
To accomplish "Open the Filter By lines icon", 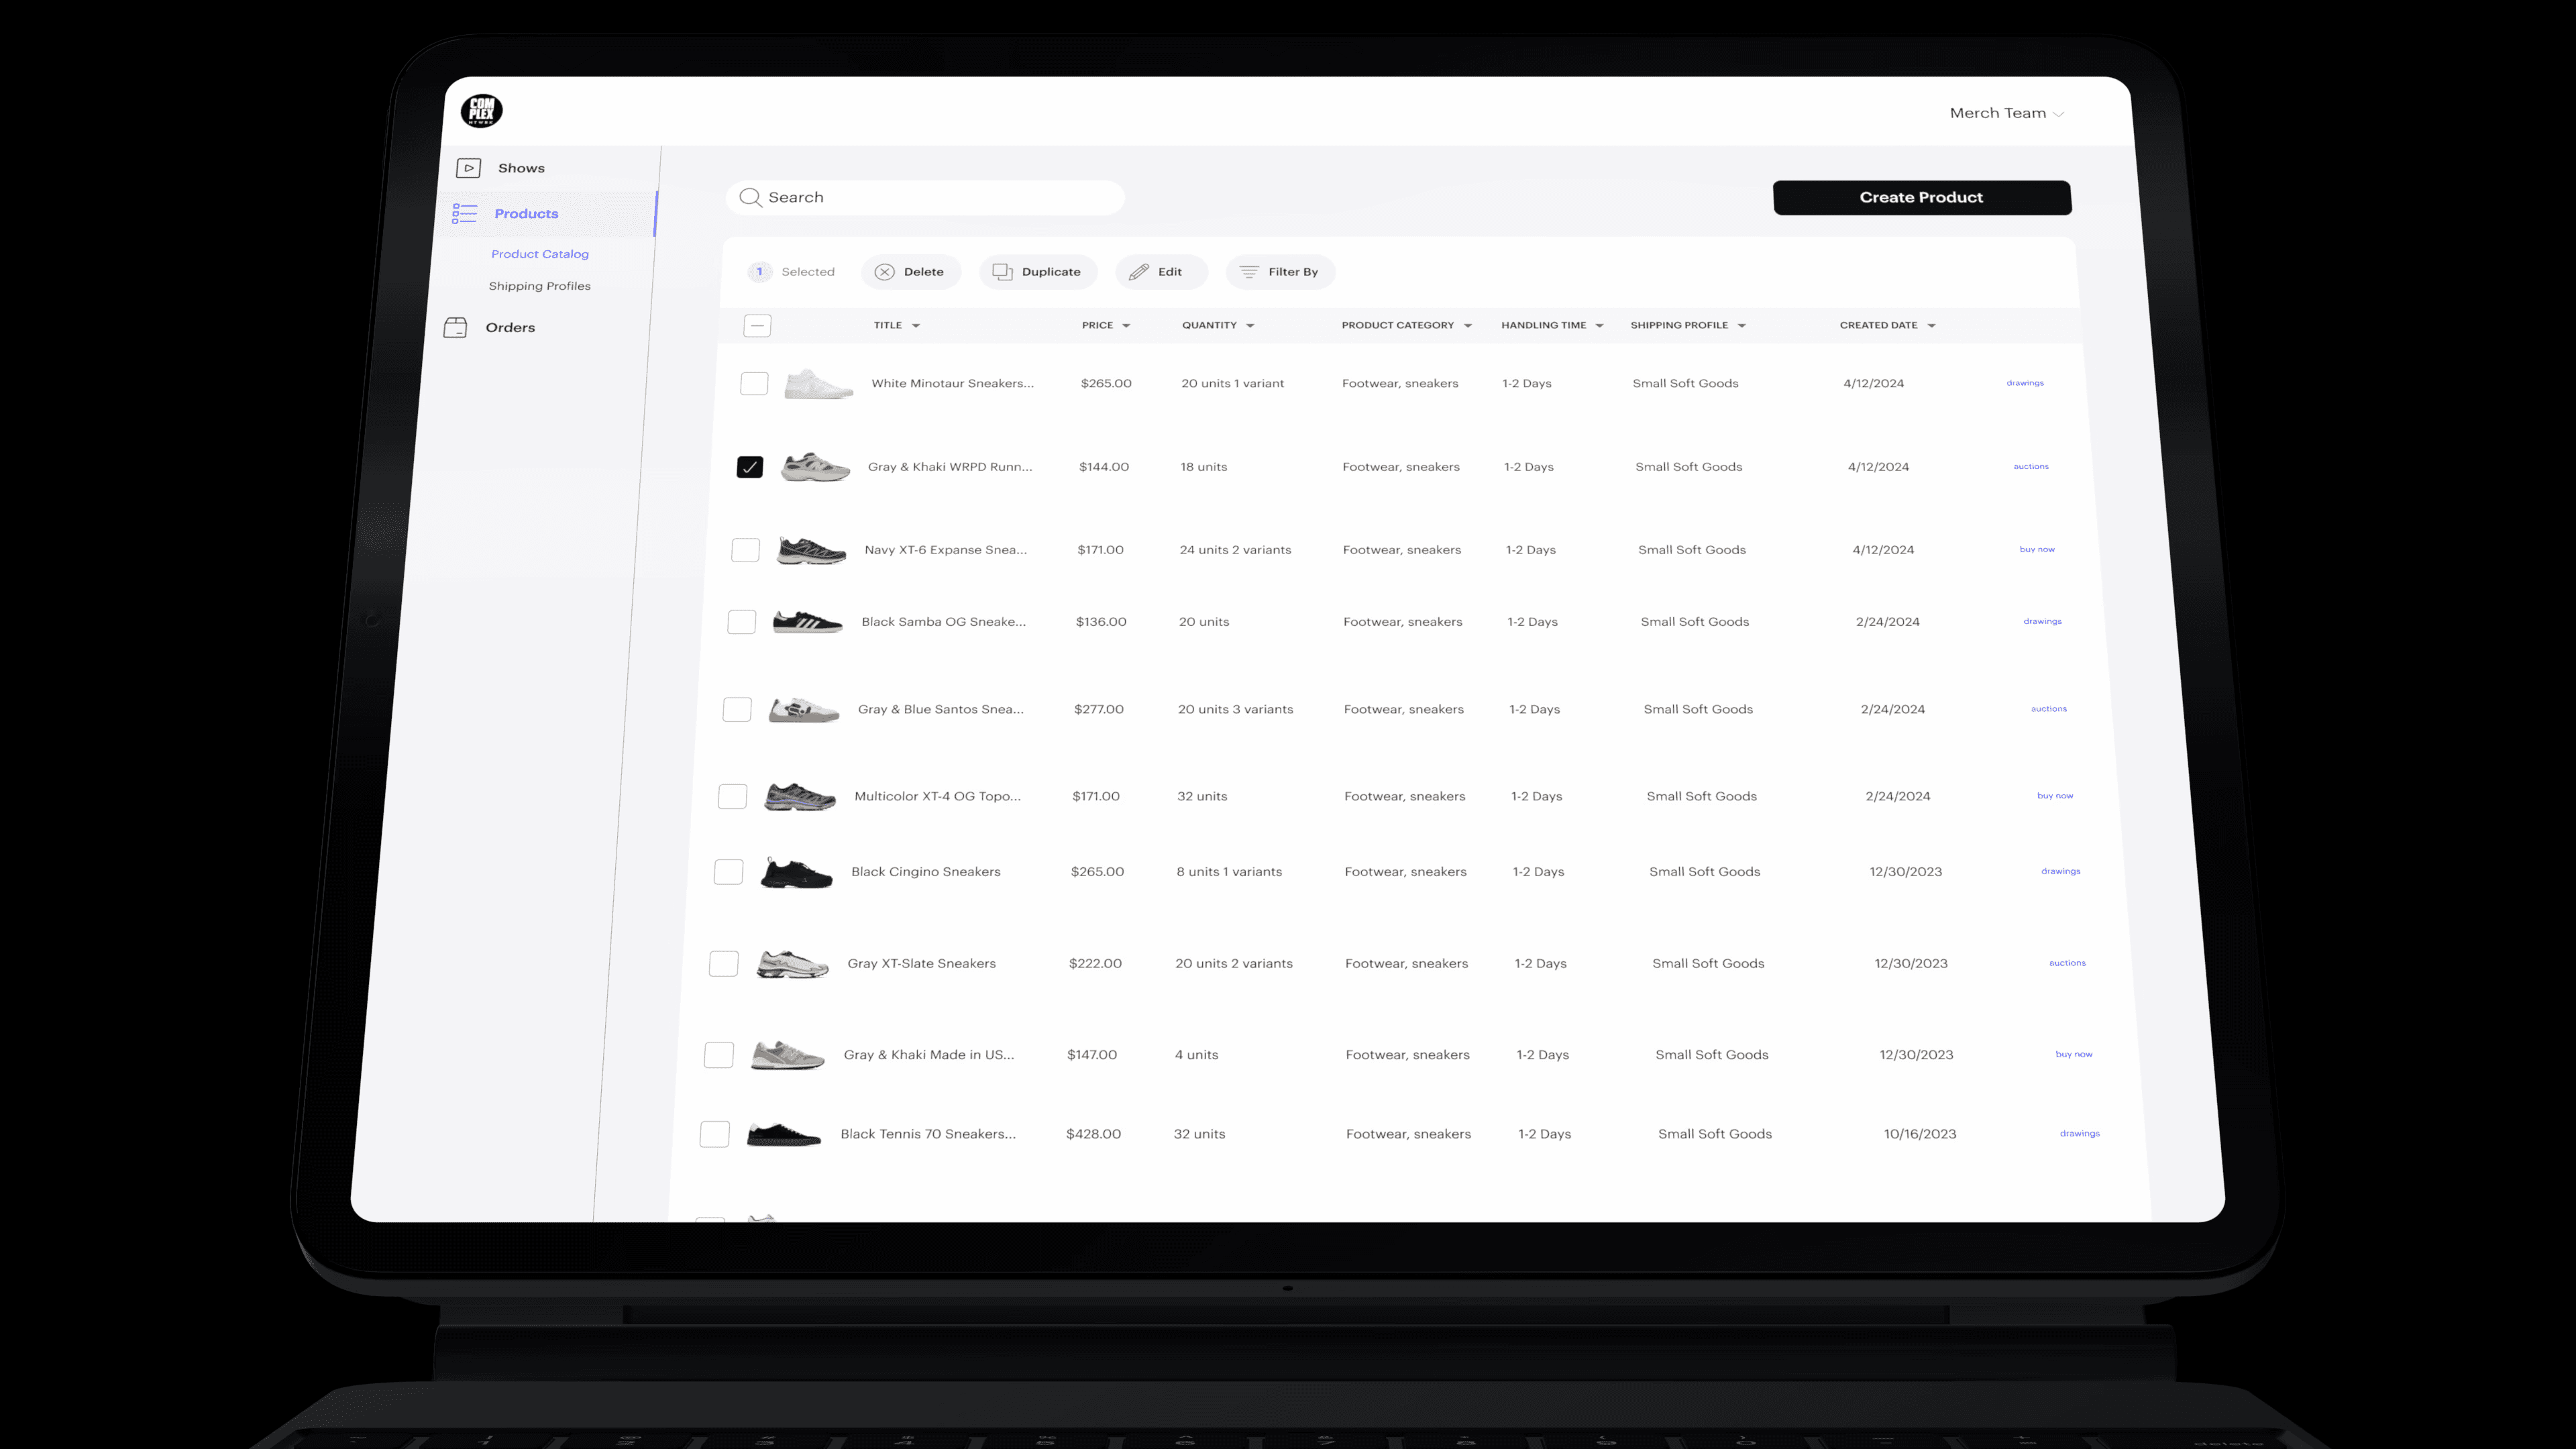I will [1248, 272].
